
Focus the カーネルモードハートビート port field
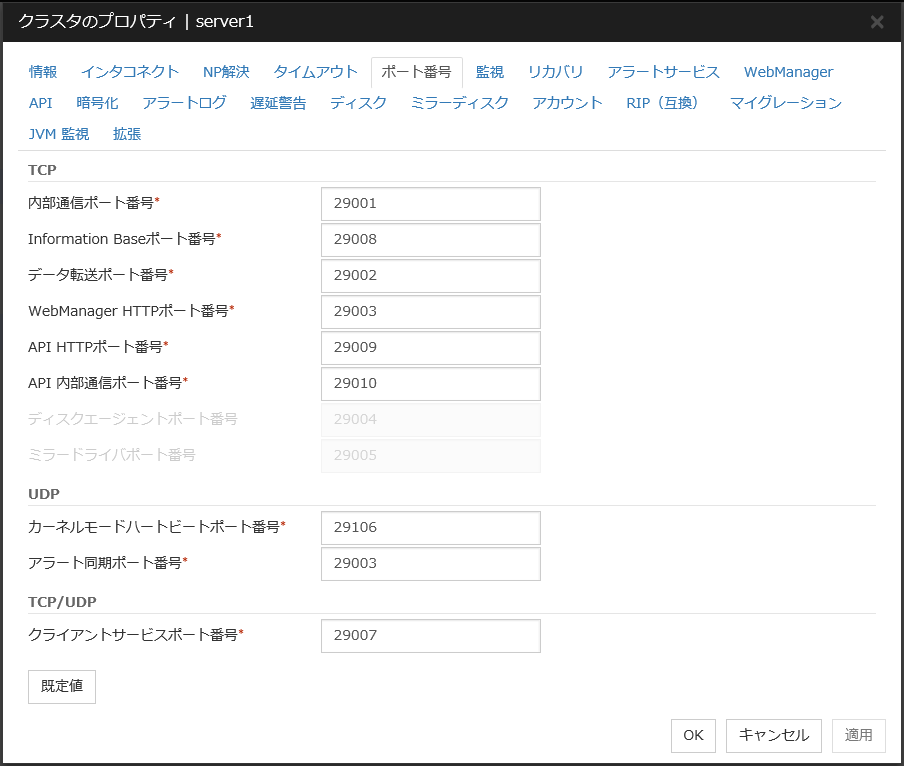pos(430,527)
